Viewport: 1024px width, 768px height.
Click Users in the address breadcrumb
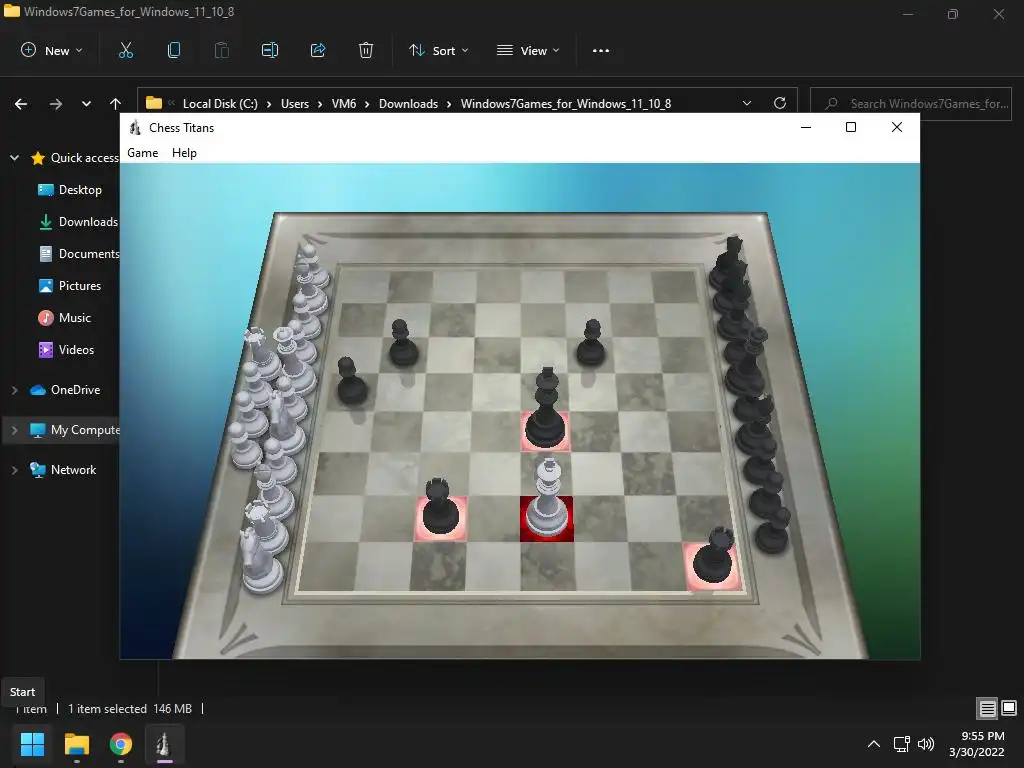coord(295,103)
